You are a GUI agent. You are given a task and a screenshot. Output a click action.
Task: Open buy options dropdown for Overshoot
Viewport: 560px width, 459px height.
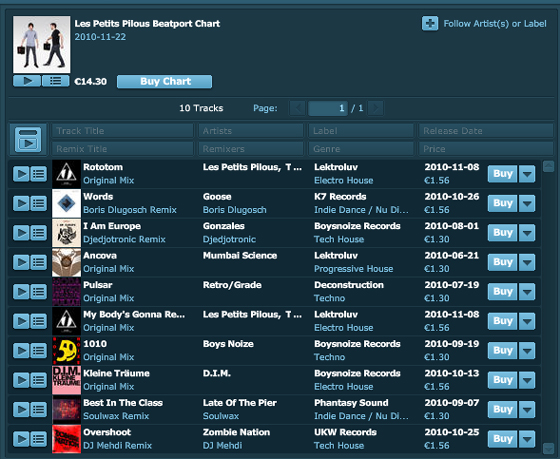pyautogui.click(x=527, y=439)
